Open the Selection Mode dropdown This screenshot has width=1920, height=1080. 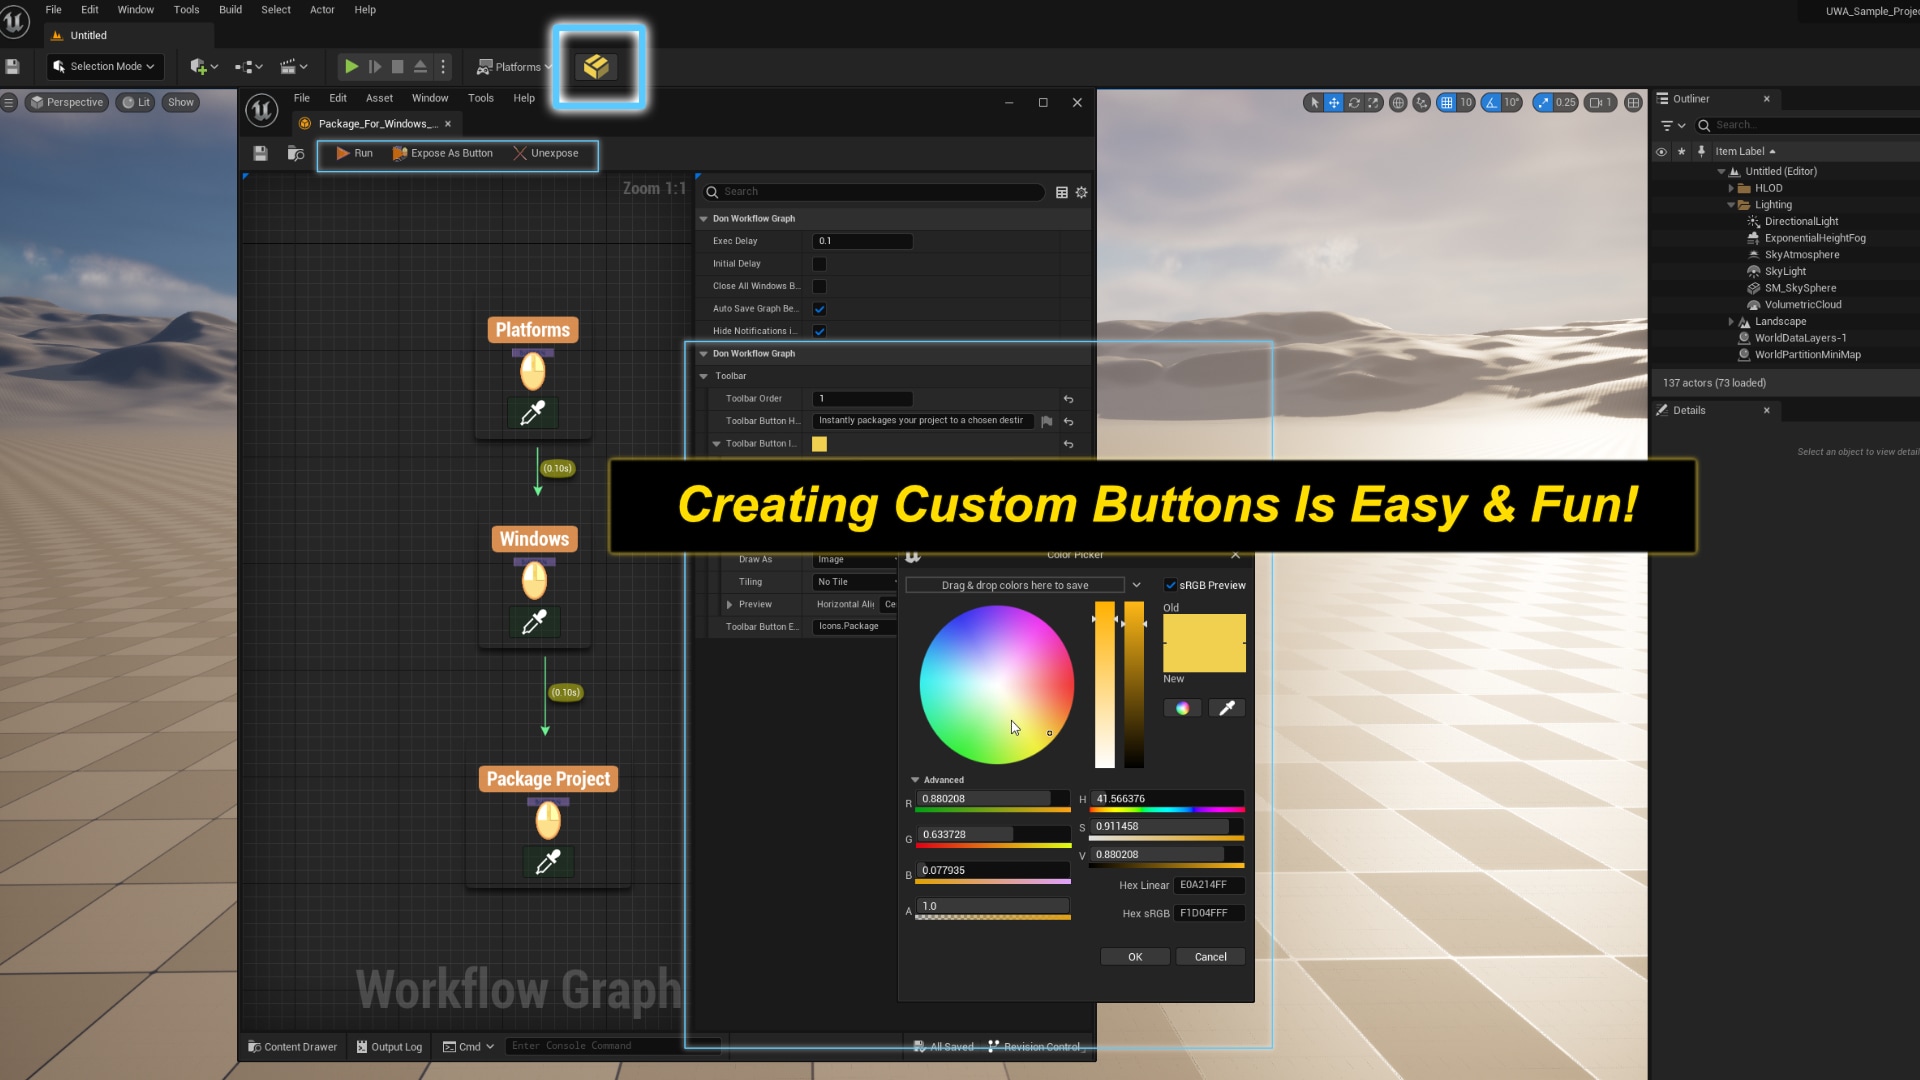click(x=104, y=67)
